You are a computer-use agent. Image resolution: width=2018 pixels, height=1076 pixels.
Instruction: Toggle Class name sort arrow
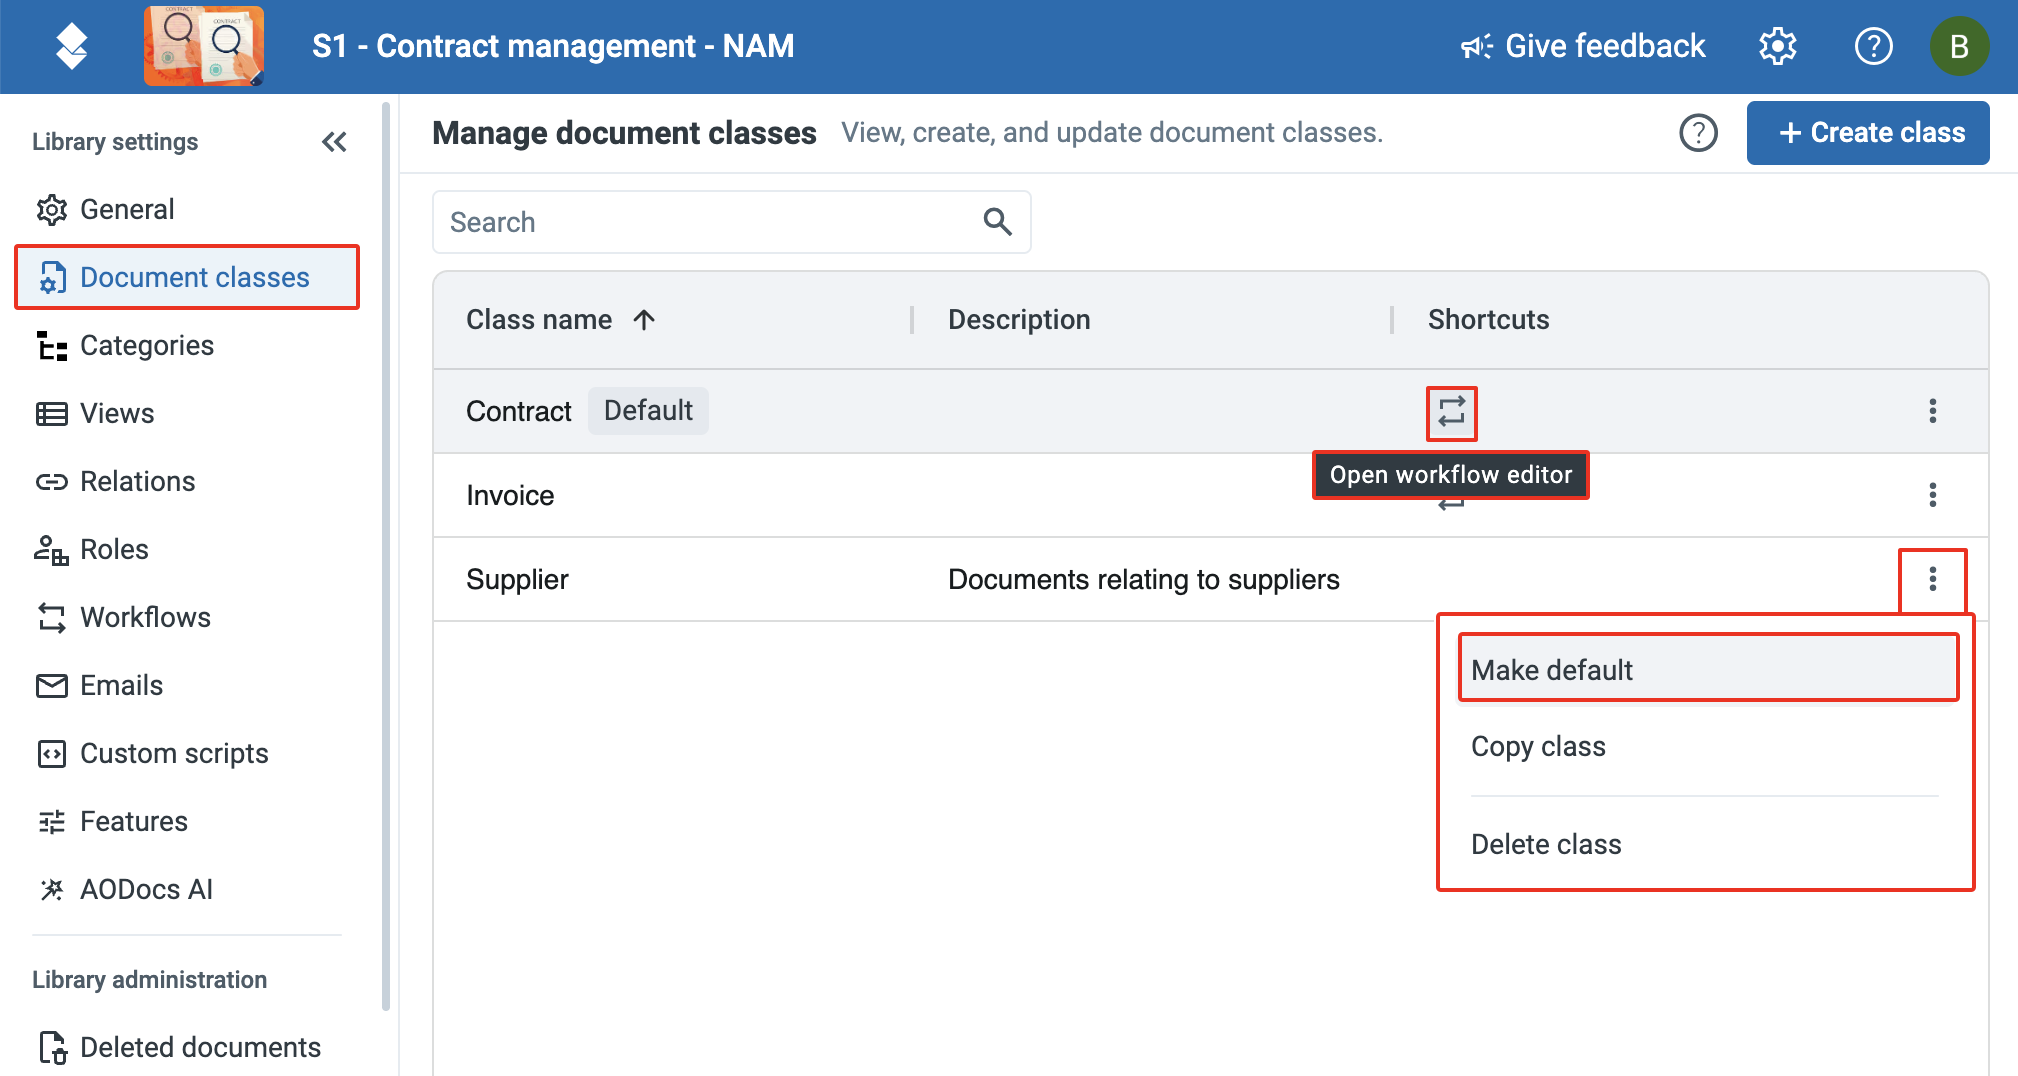[644, 320]
